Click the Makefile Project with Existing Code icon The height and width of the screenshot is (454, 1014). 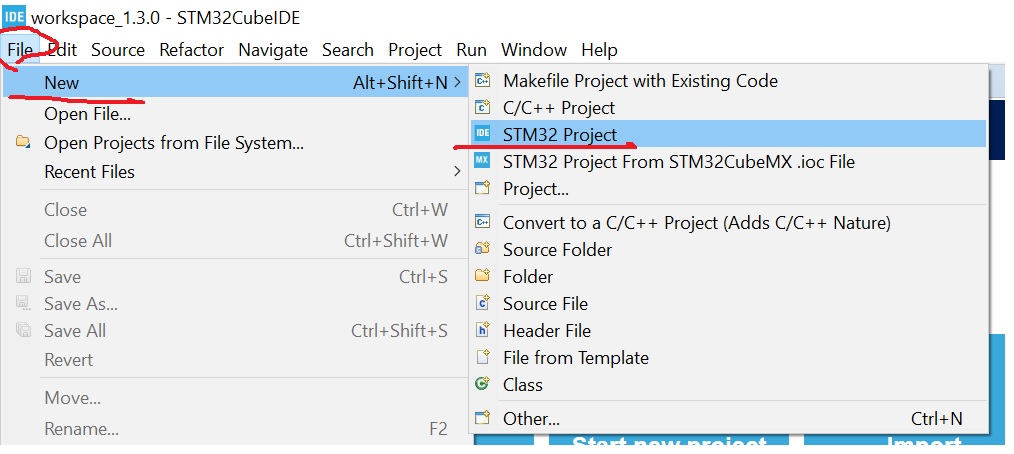[483, 80]
